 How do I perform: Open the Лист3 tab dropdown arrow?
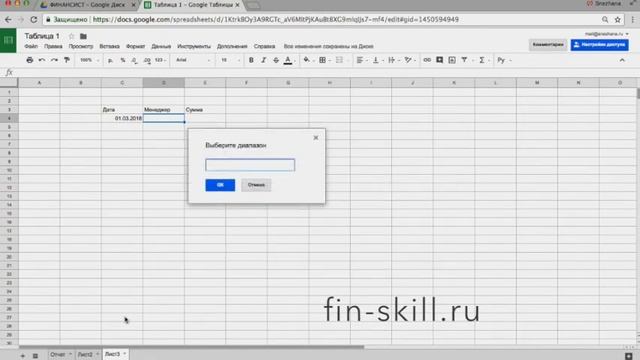(x=125, y=354)
